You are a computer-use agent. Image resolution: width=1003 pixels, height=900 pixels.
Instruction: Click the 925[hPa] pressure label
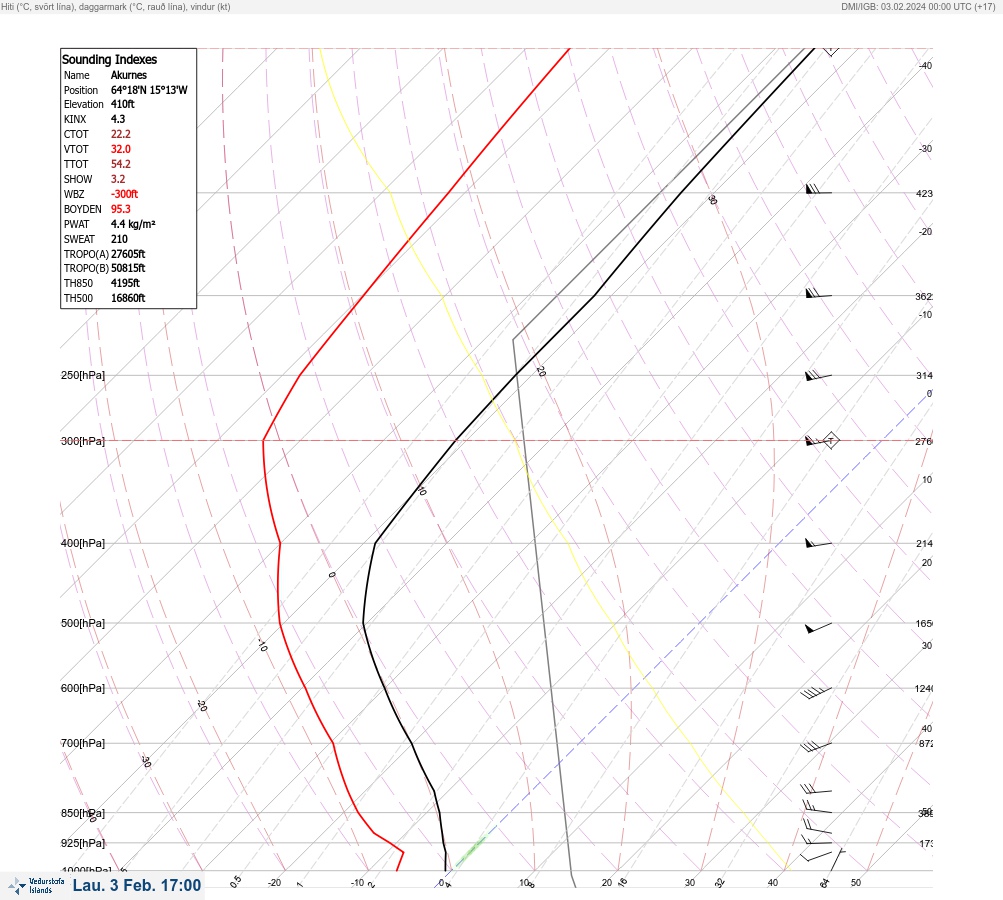(83, 843)
